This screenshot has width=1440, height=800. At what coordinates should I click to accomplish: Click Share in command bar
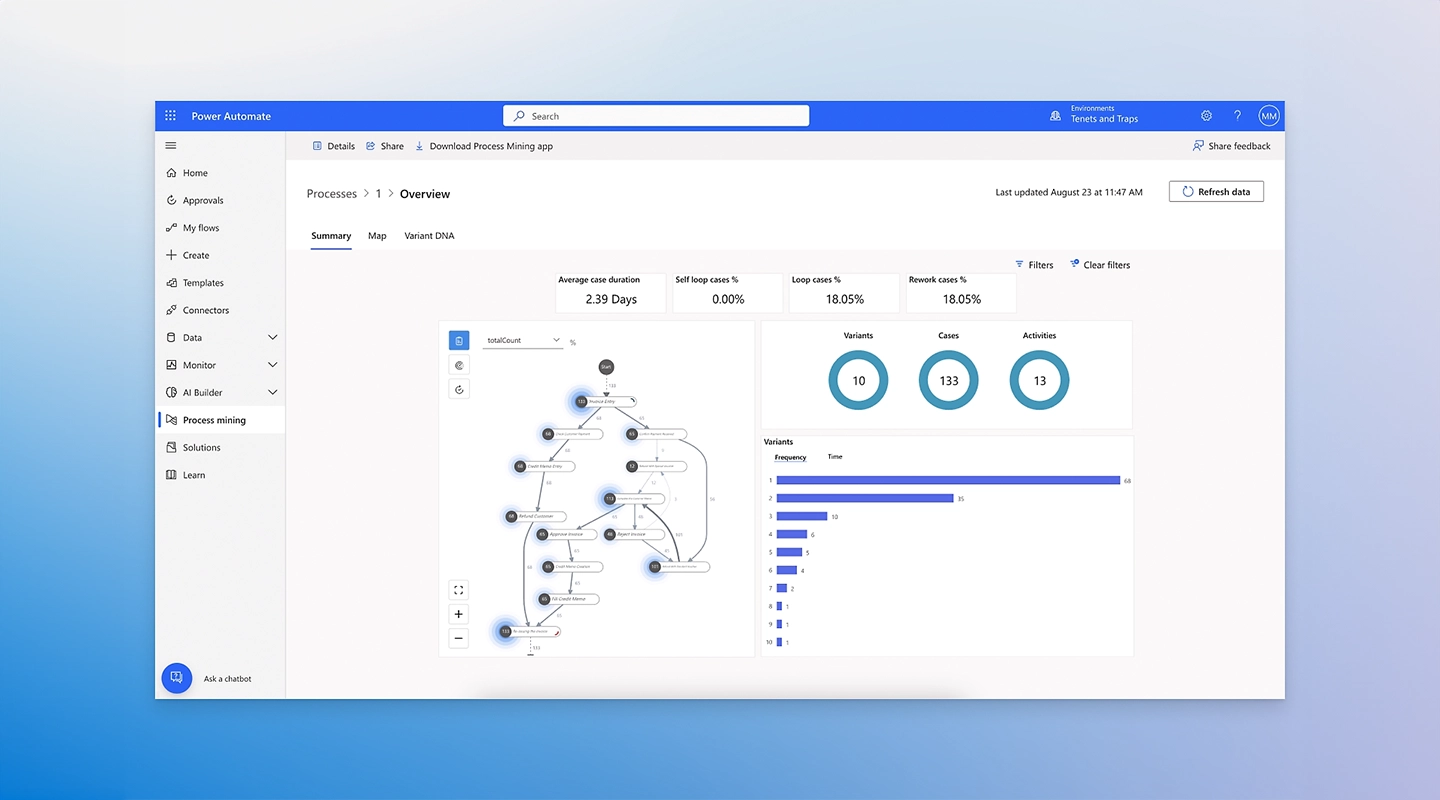coord(385,146)
